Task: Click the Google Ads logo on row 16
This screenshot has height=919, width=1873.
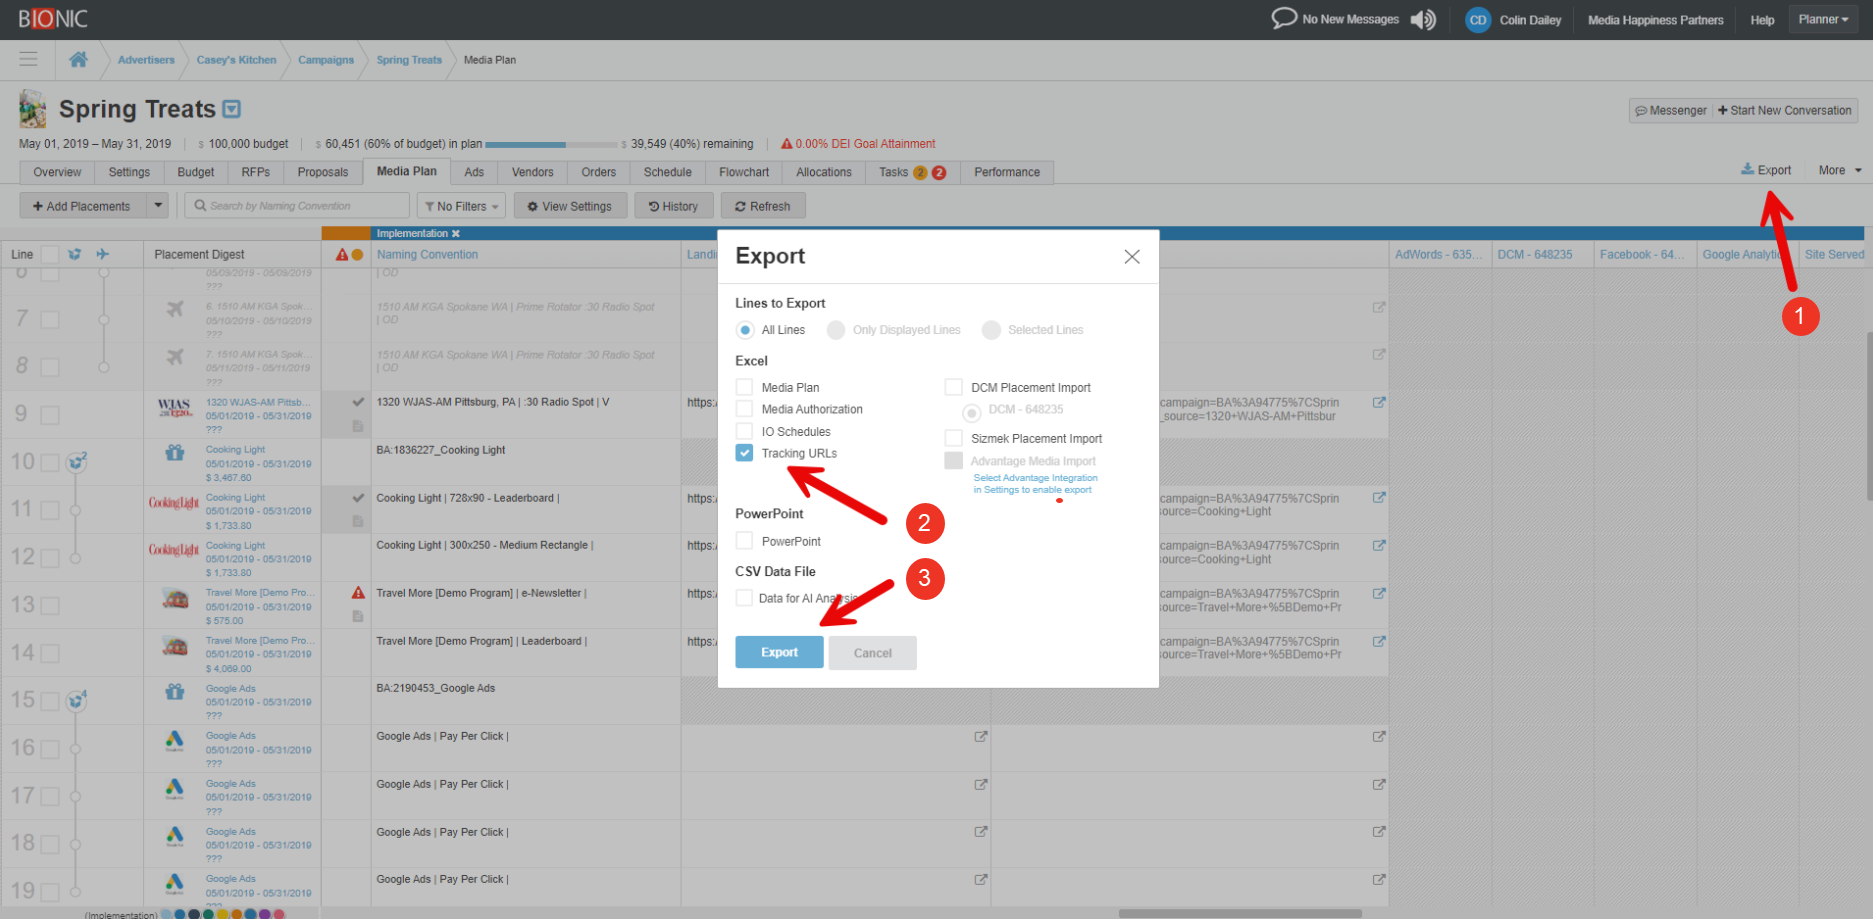Action: coord(175,740)
